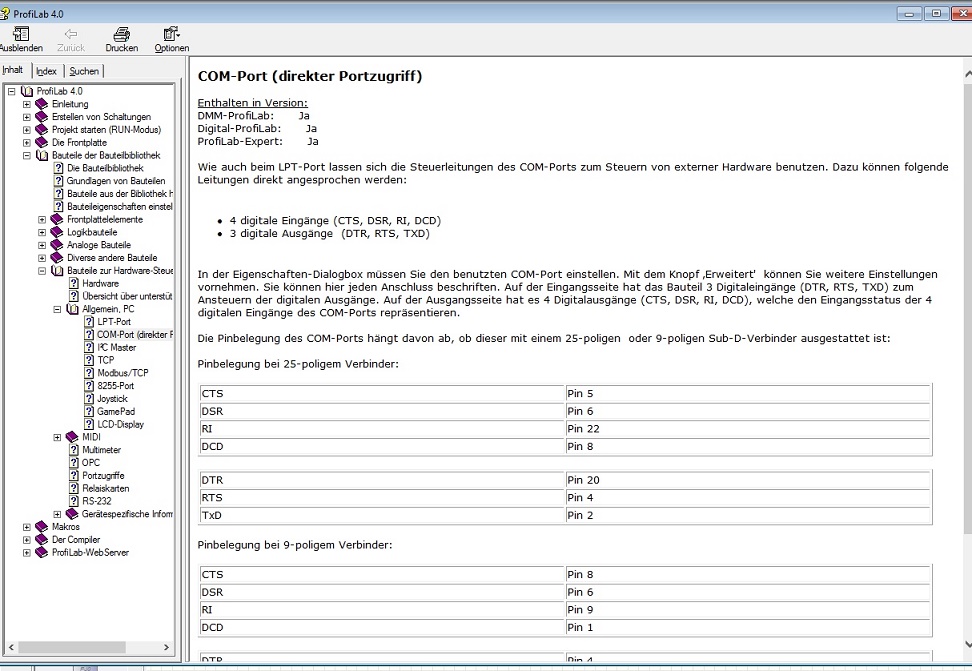Open Die Bauteilbibliothek help topic

(x=105, y=168)
